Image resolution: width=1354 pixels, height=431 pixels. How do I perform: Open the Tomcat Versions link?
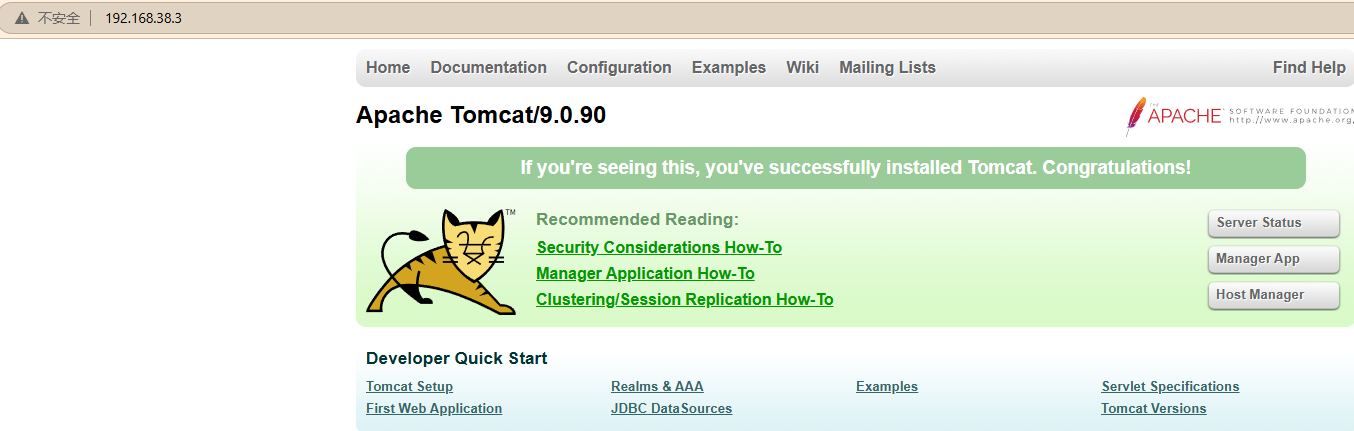(x=1153, y=409)
